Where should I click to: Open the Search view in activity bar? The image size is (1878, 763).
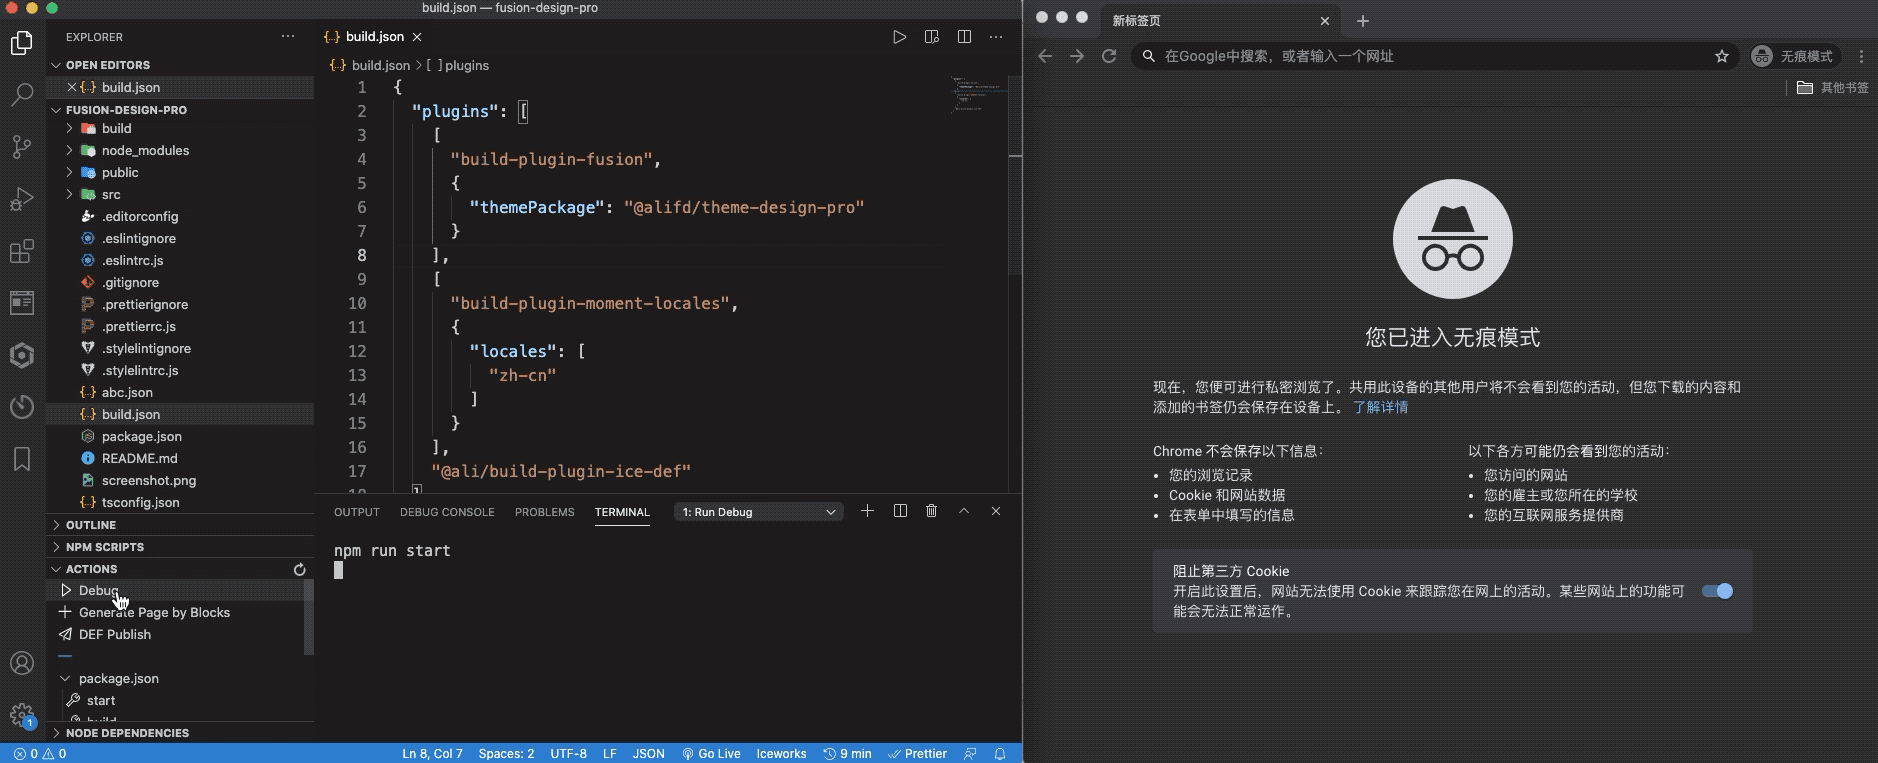pos(22,95)
